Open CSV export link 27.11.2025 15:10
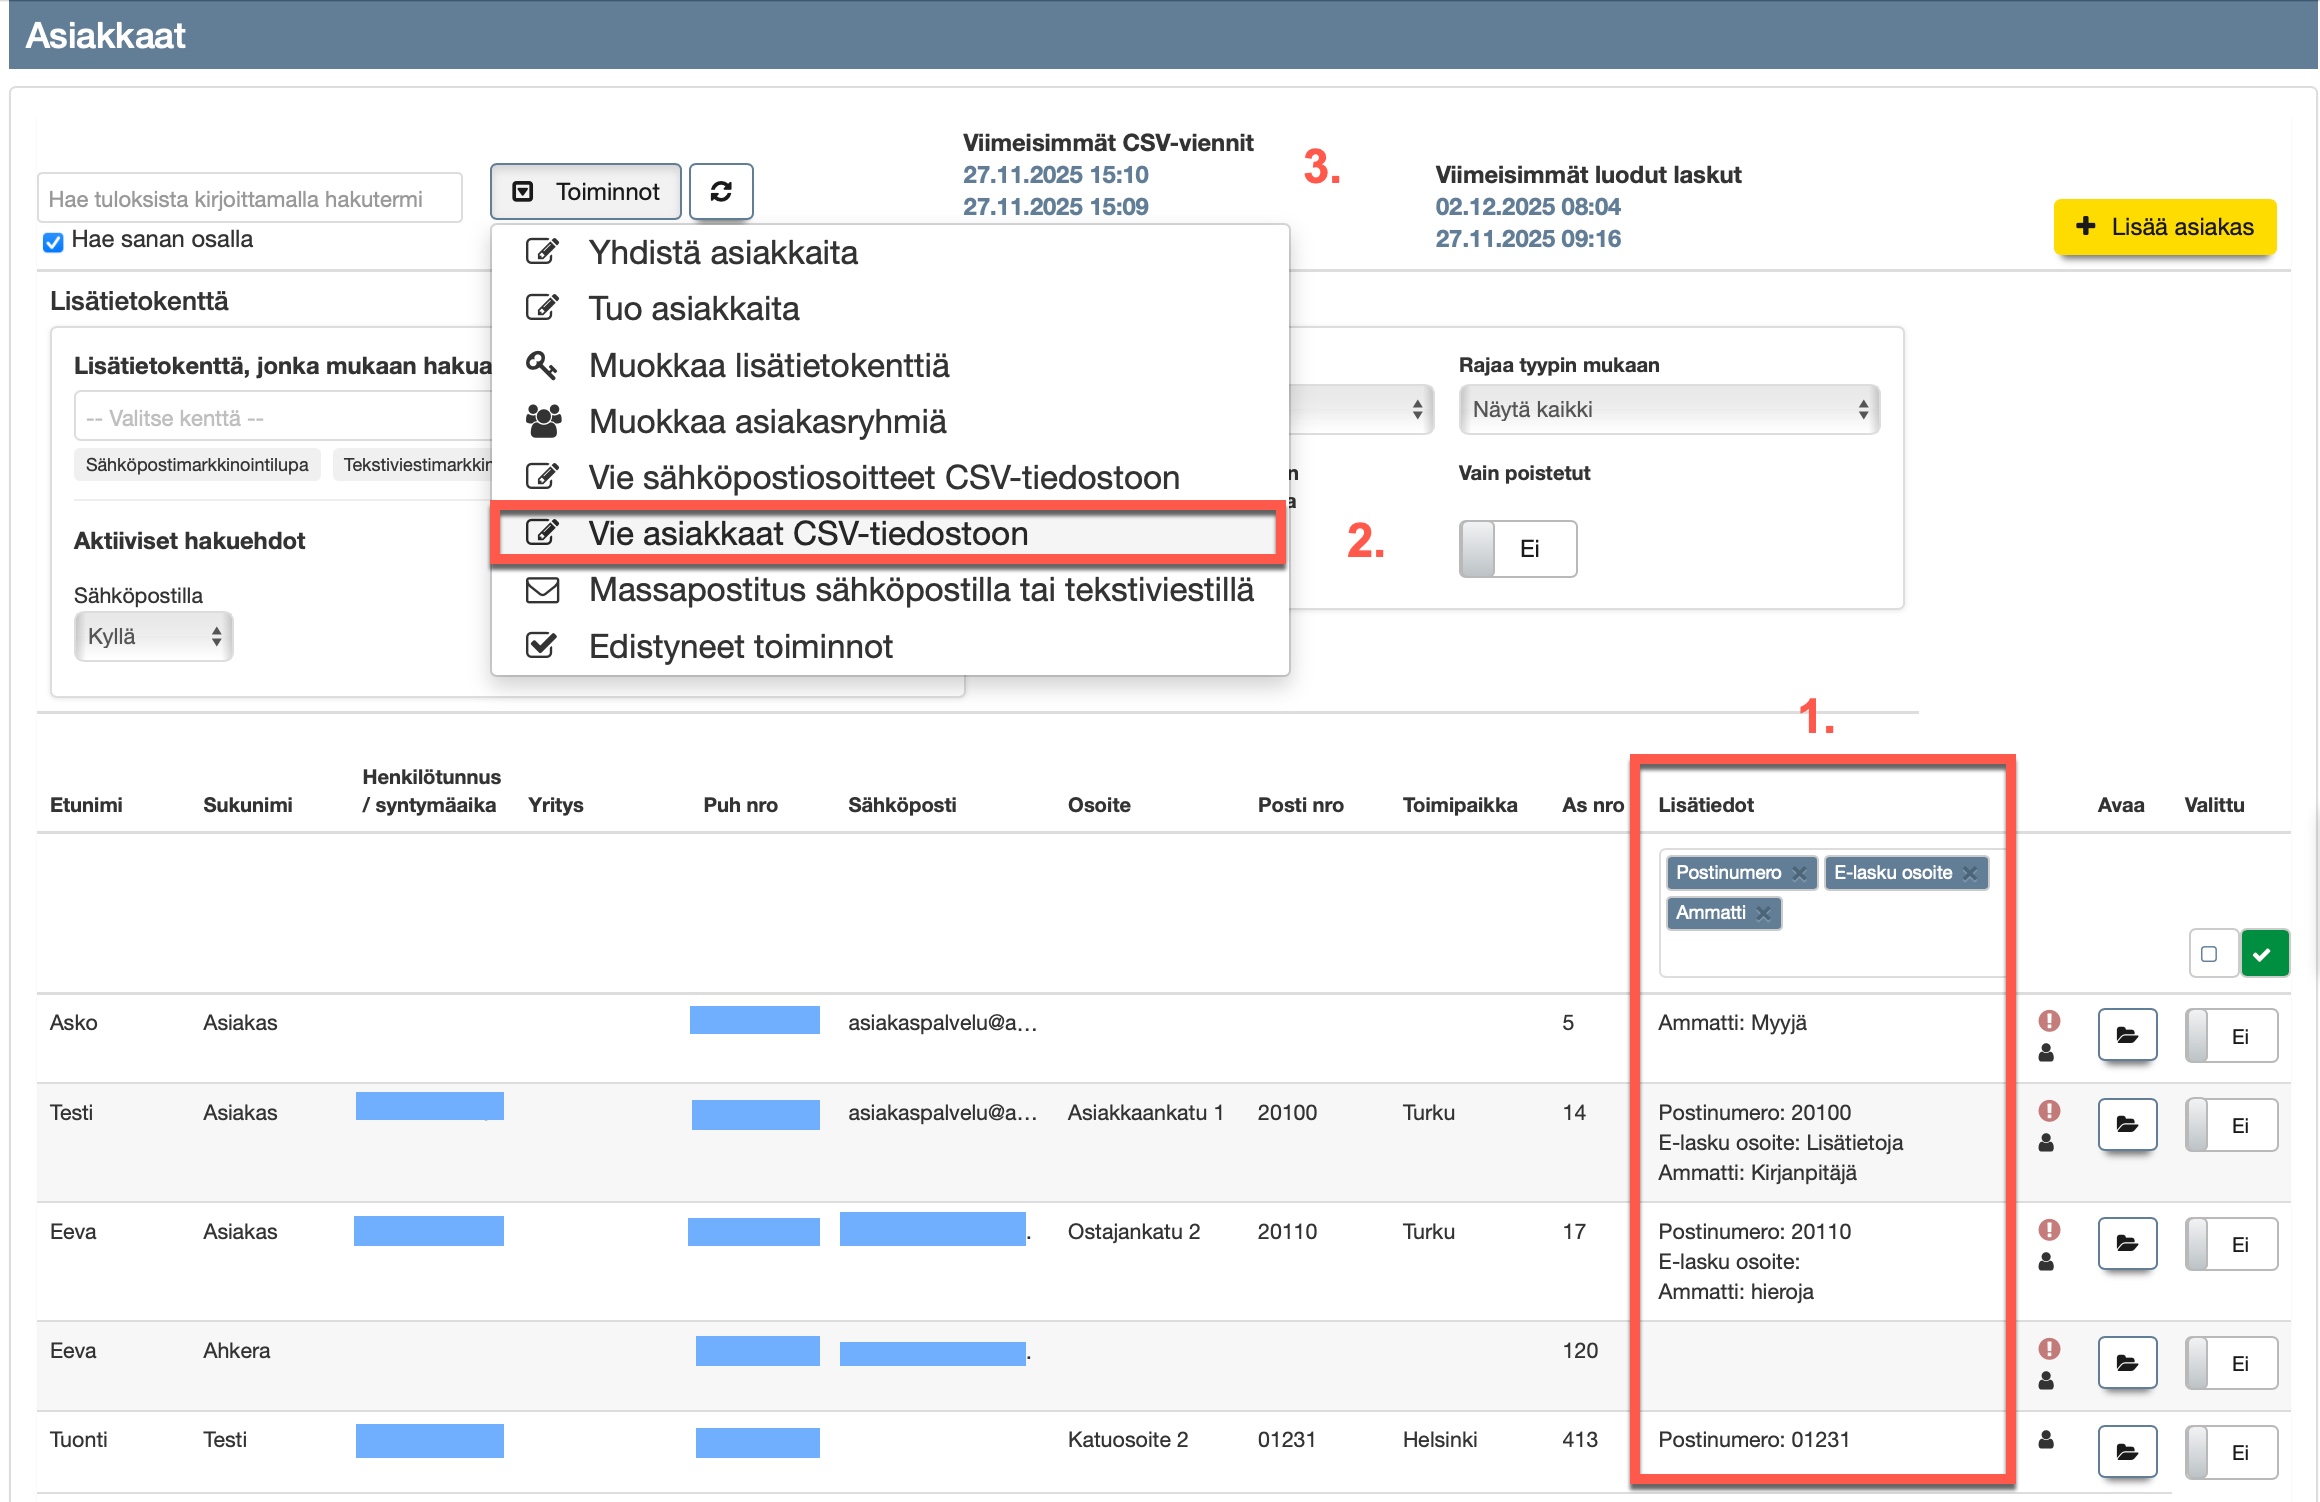The height and width of the screenshot is (1502, 2320). 1055,175
